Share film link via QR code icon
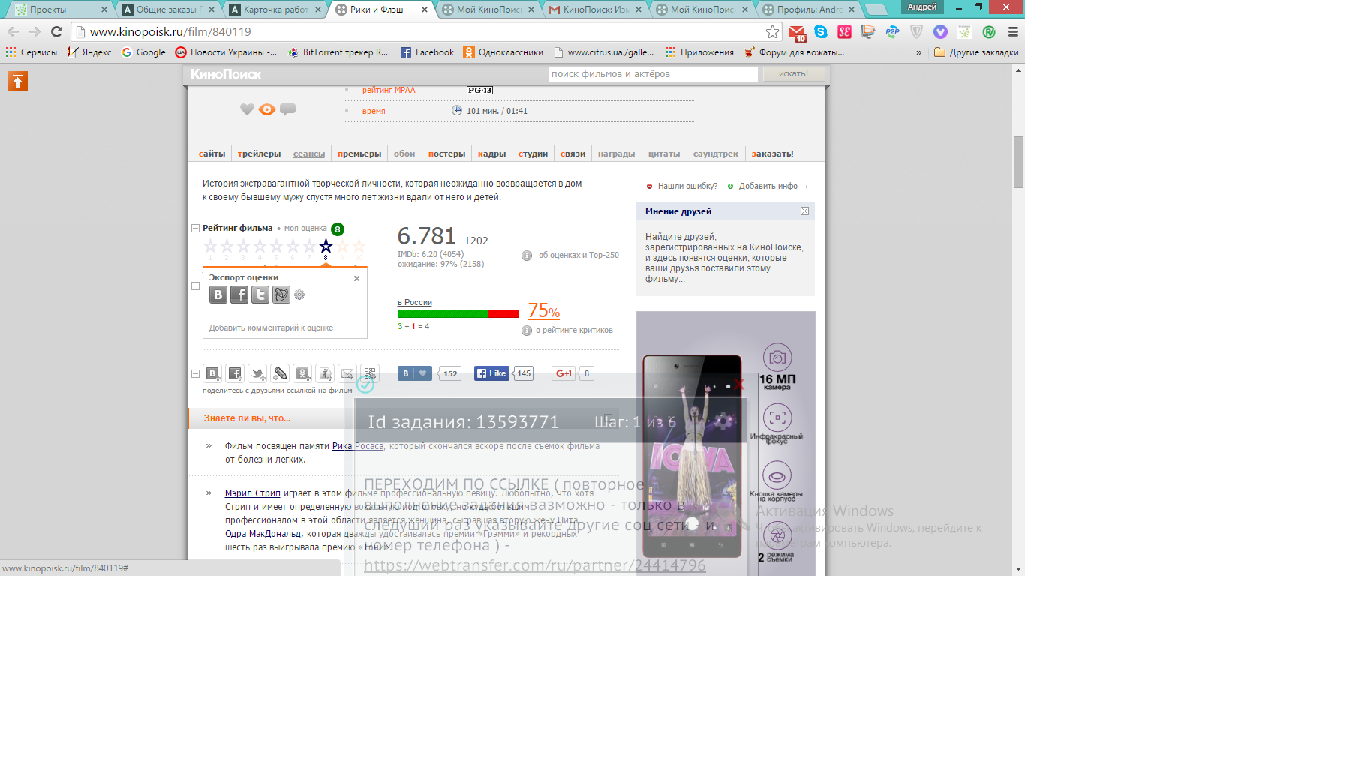This screenshot has width=1366, height=768. 369,373
